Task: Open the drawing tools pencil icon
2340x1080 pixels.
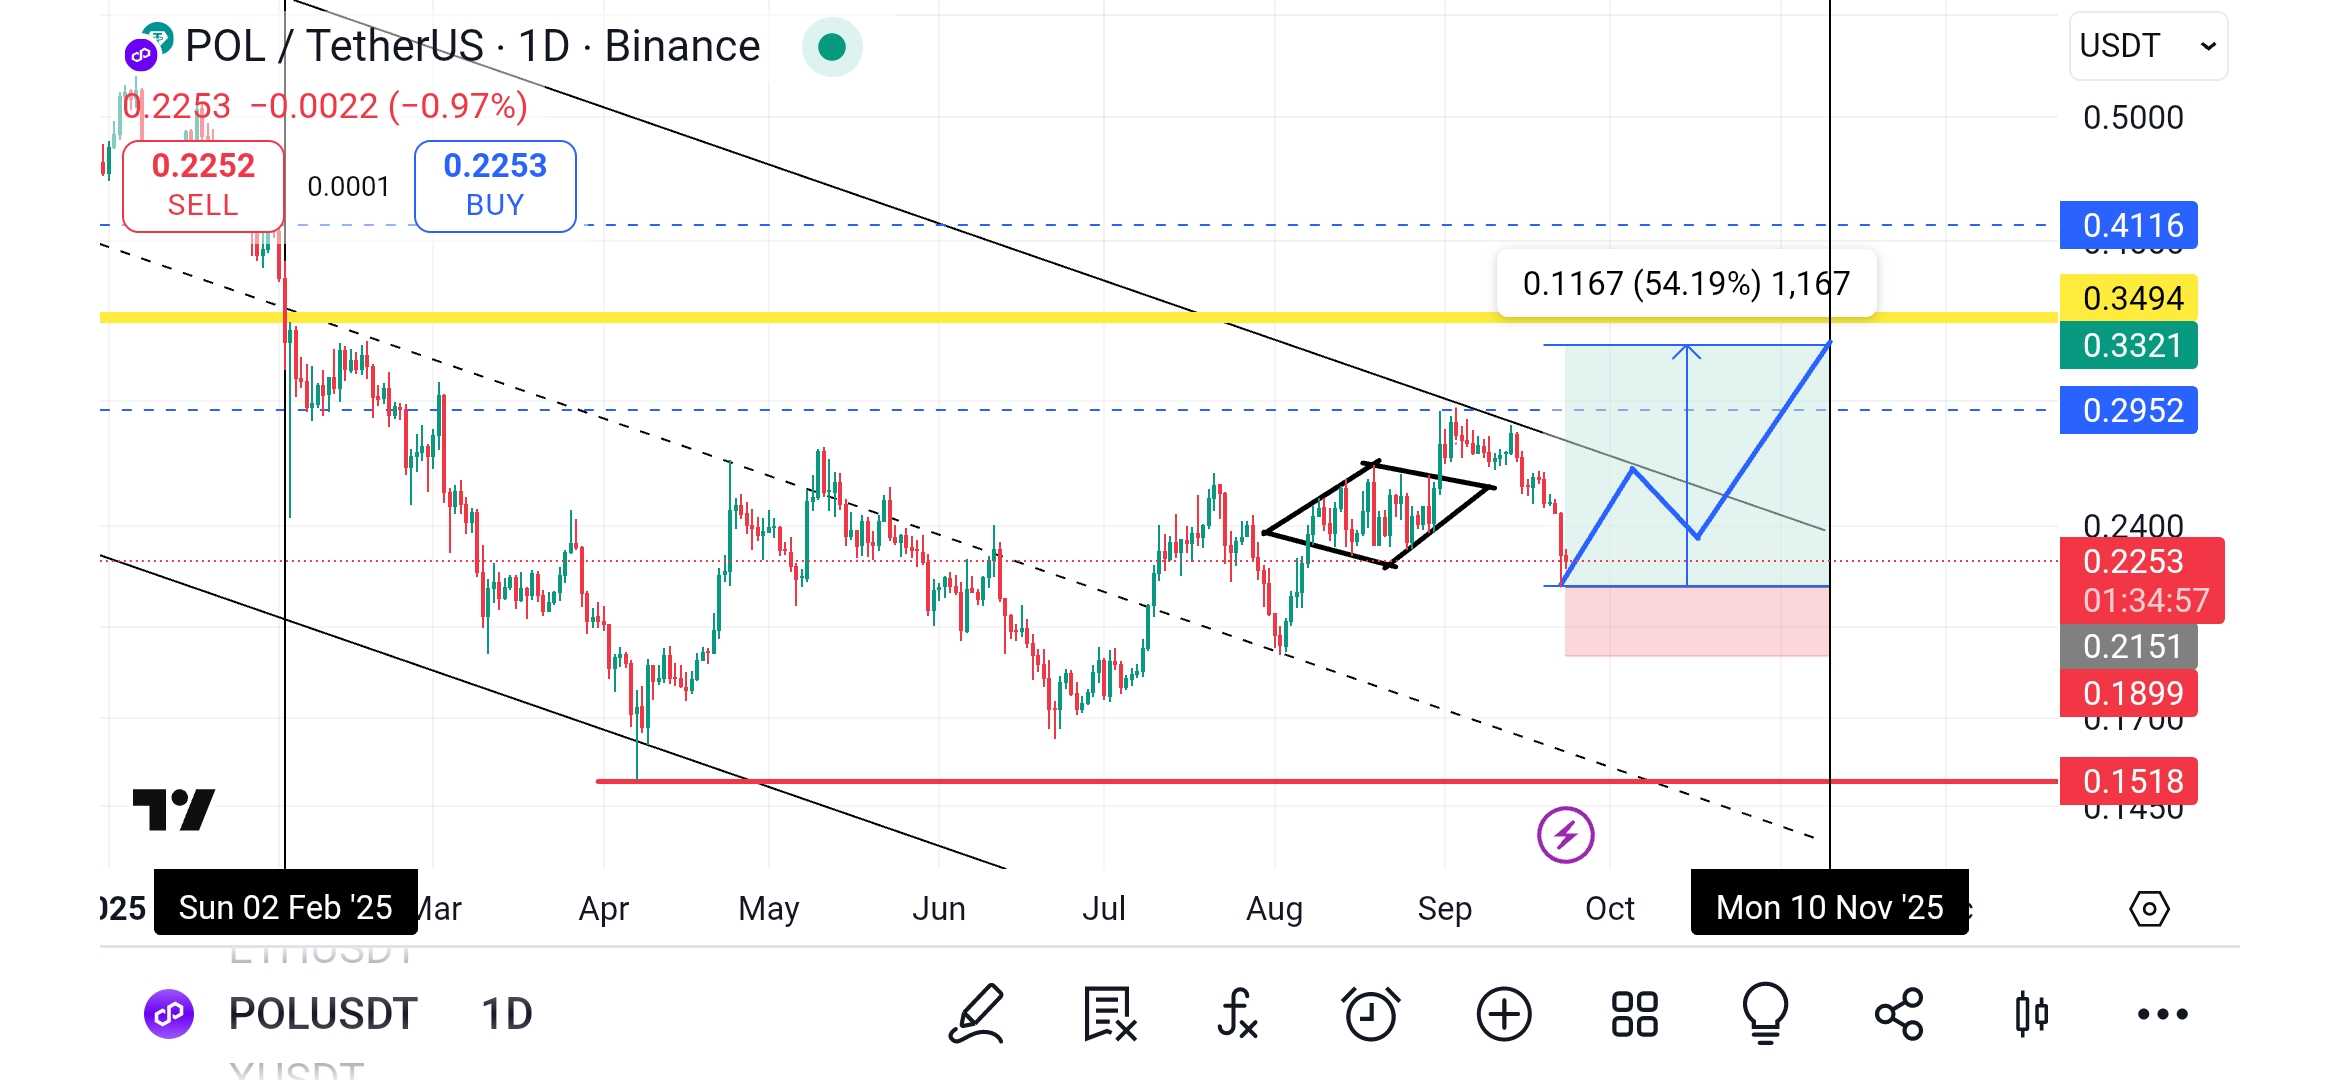Action: point(976,1014)
